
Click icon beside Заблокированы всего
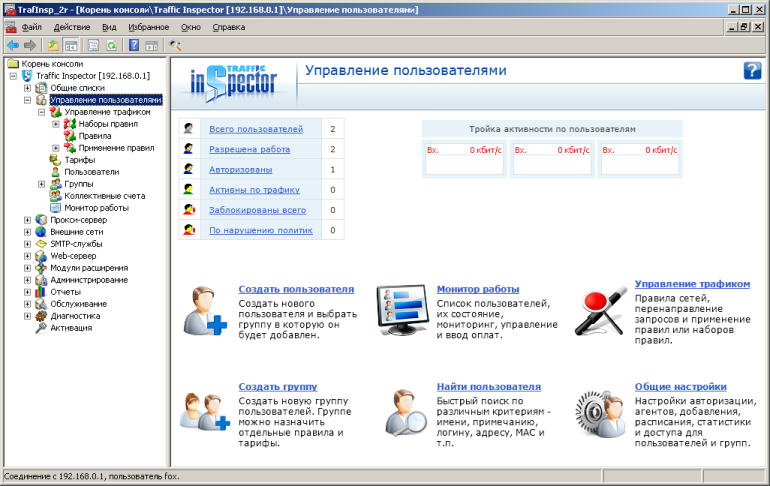point(189,210)
